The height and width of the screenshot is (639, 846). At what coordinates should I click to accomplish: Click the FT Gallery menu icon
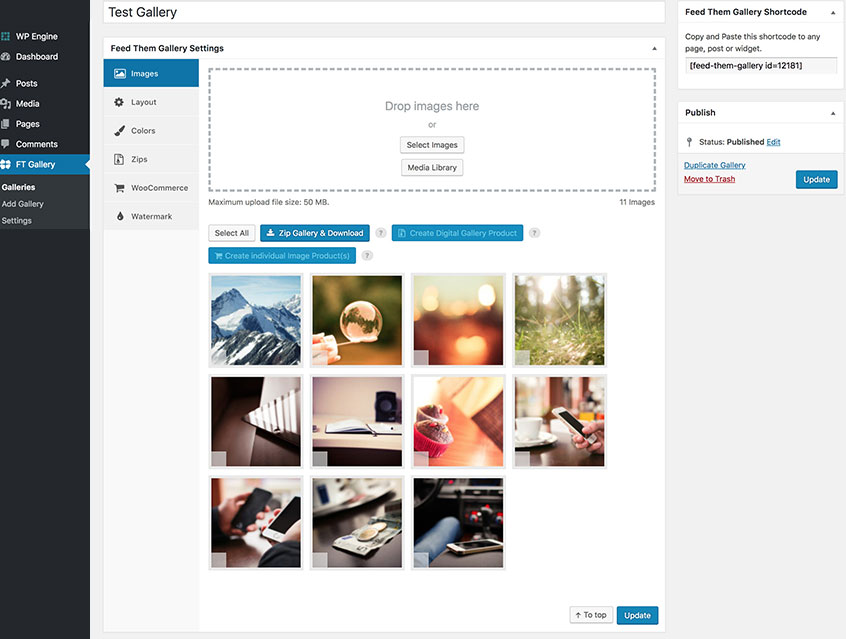pos(5,165)
